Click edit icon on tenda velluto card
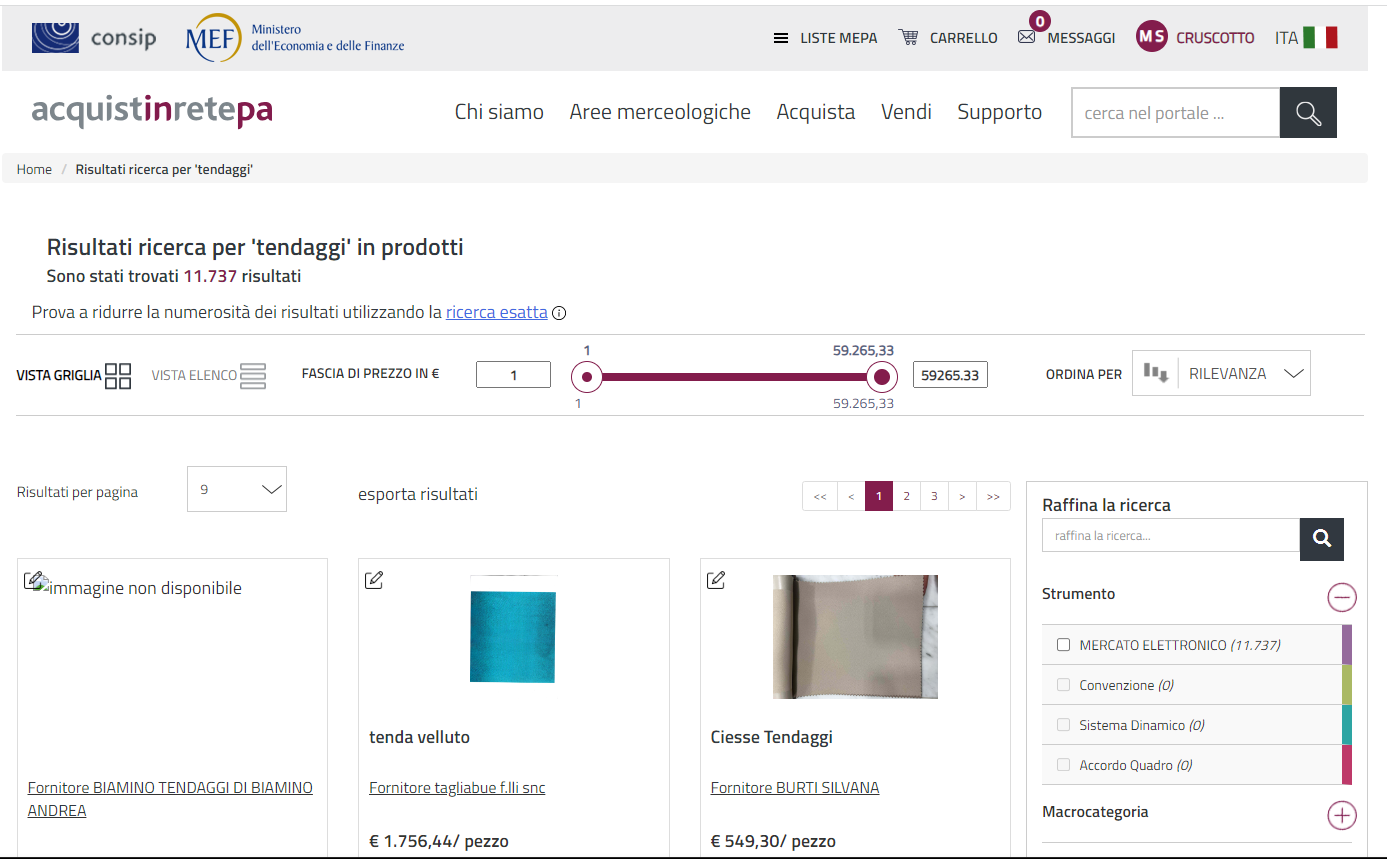 click(x=374, y=580)
